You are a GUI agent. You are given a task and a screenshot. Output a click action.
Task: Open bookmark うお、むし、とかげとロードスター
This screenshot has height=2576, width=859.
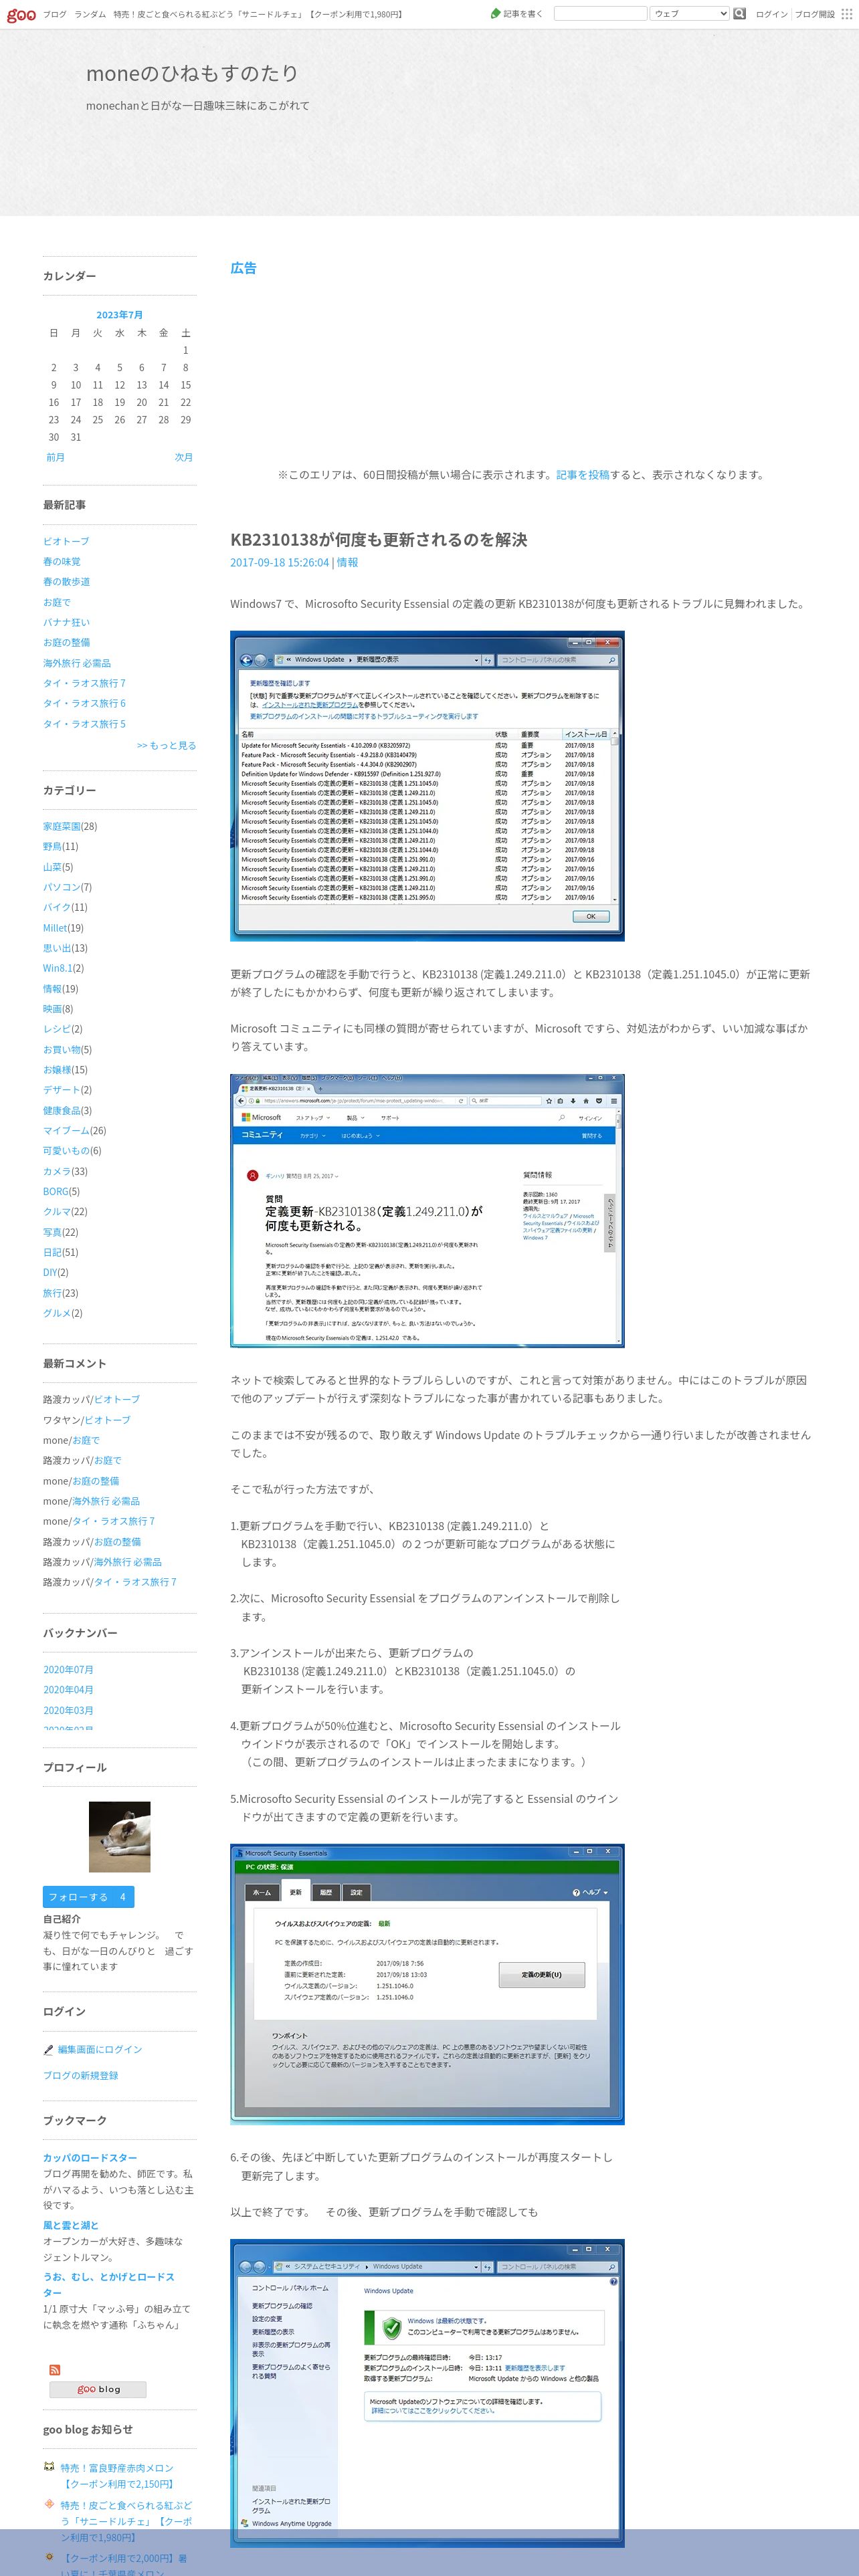(109, 2284)
